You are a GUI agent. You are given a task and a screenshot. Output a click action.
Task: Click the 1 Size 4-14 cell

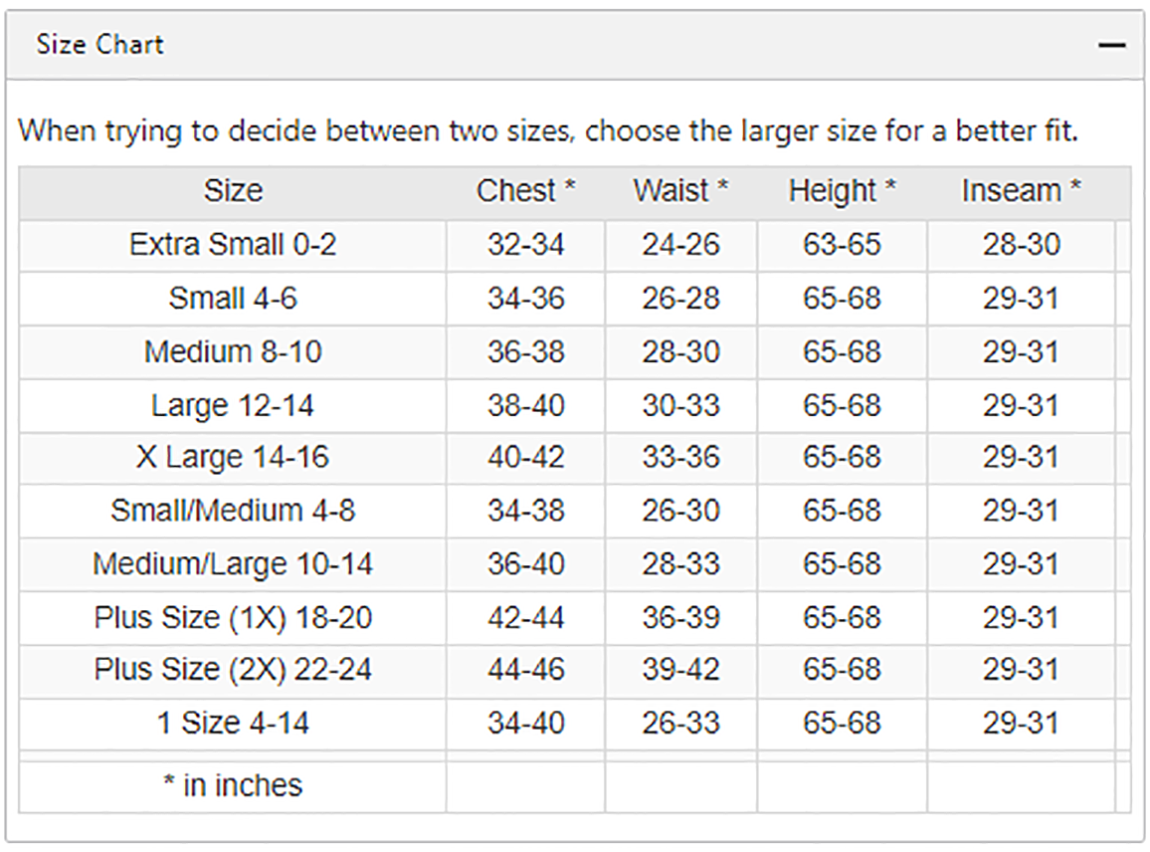232,724
